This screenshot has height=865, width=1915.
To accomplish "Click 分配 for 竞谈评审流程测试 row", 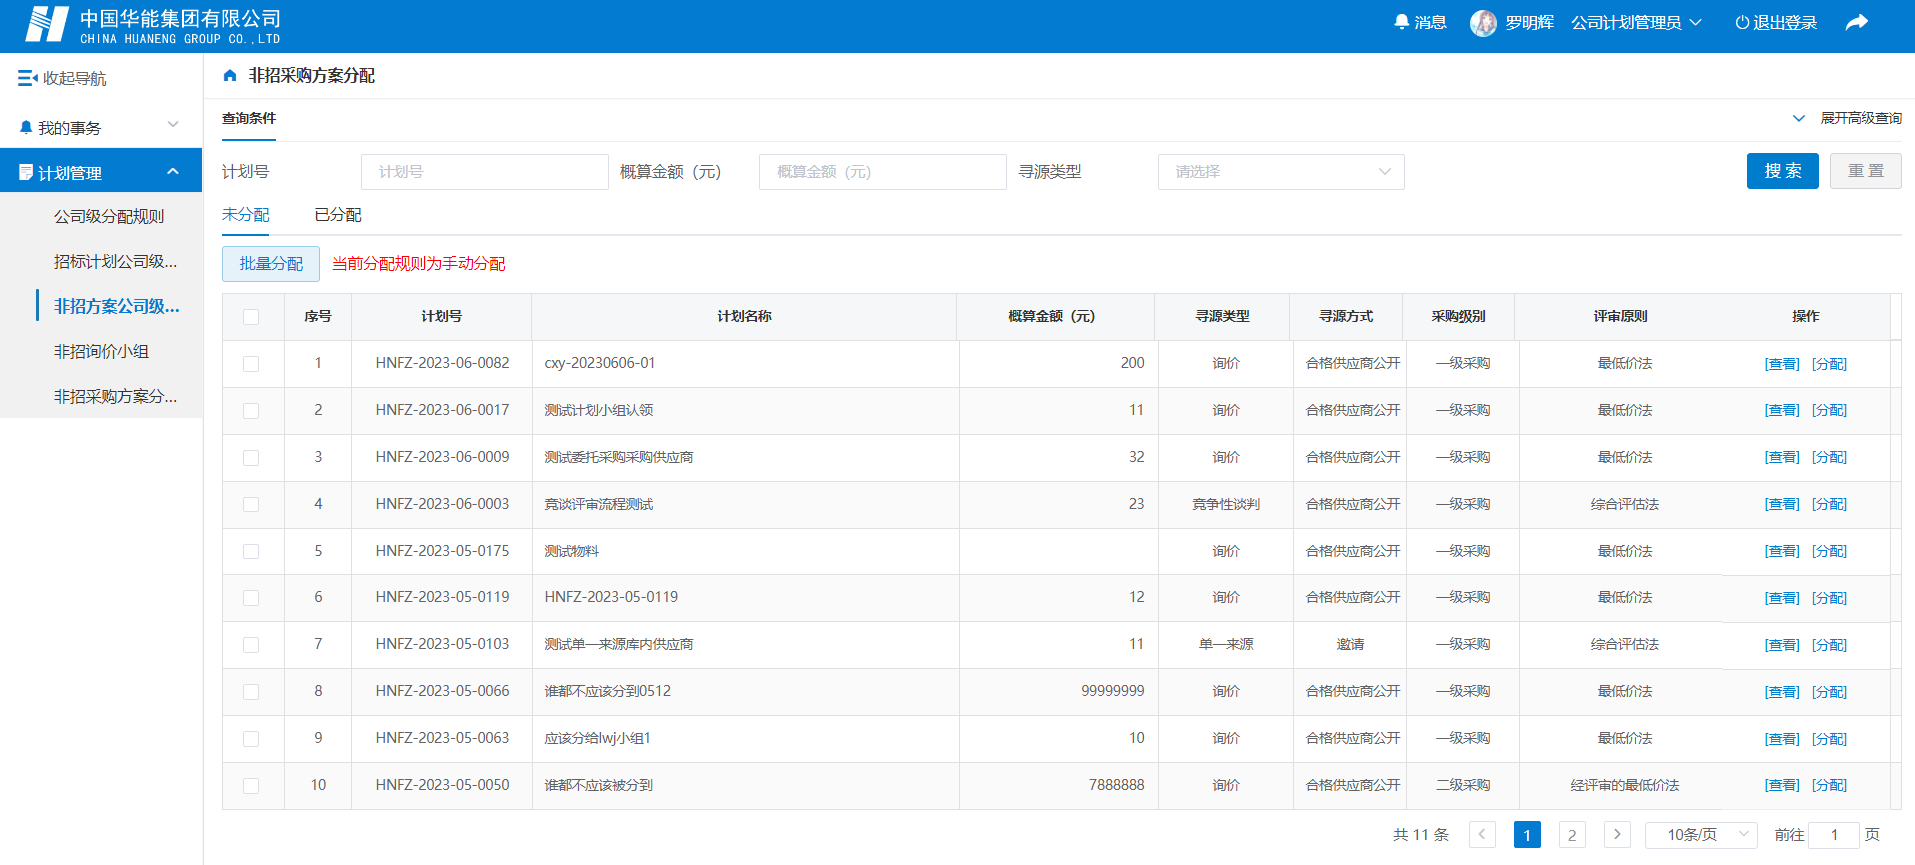I will (x=1829, y=504).
